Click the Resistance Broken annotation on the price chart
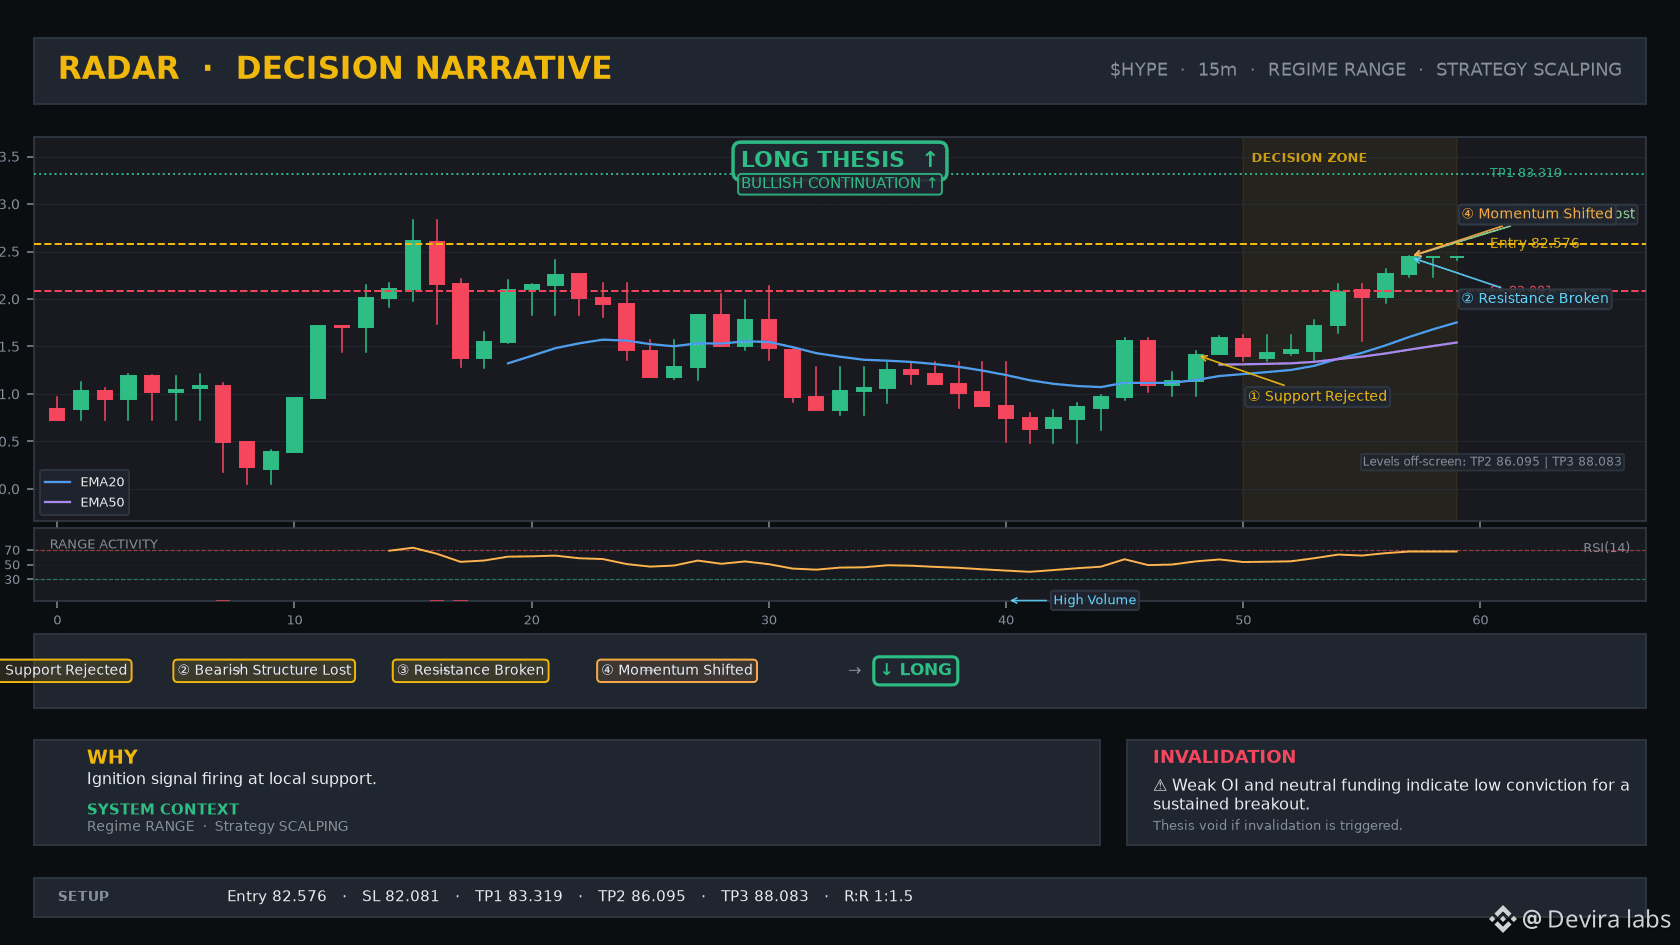This screenshot has height=945, width=1680. (x=1535, y=298)
